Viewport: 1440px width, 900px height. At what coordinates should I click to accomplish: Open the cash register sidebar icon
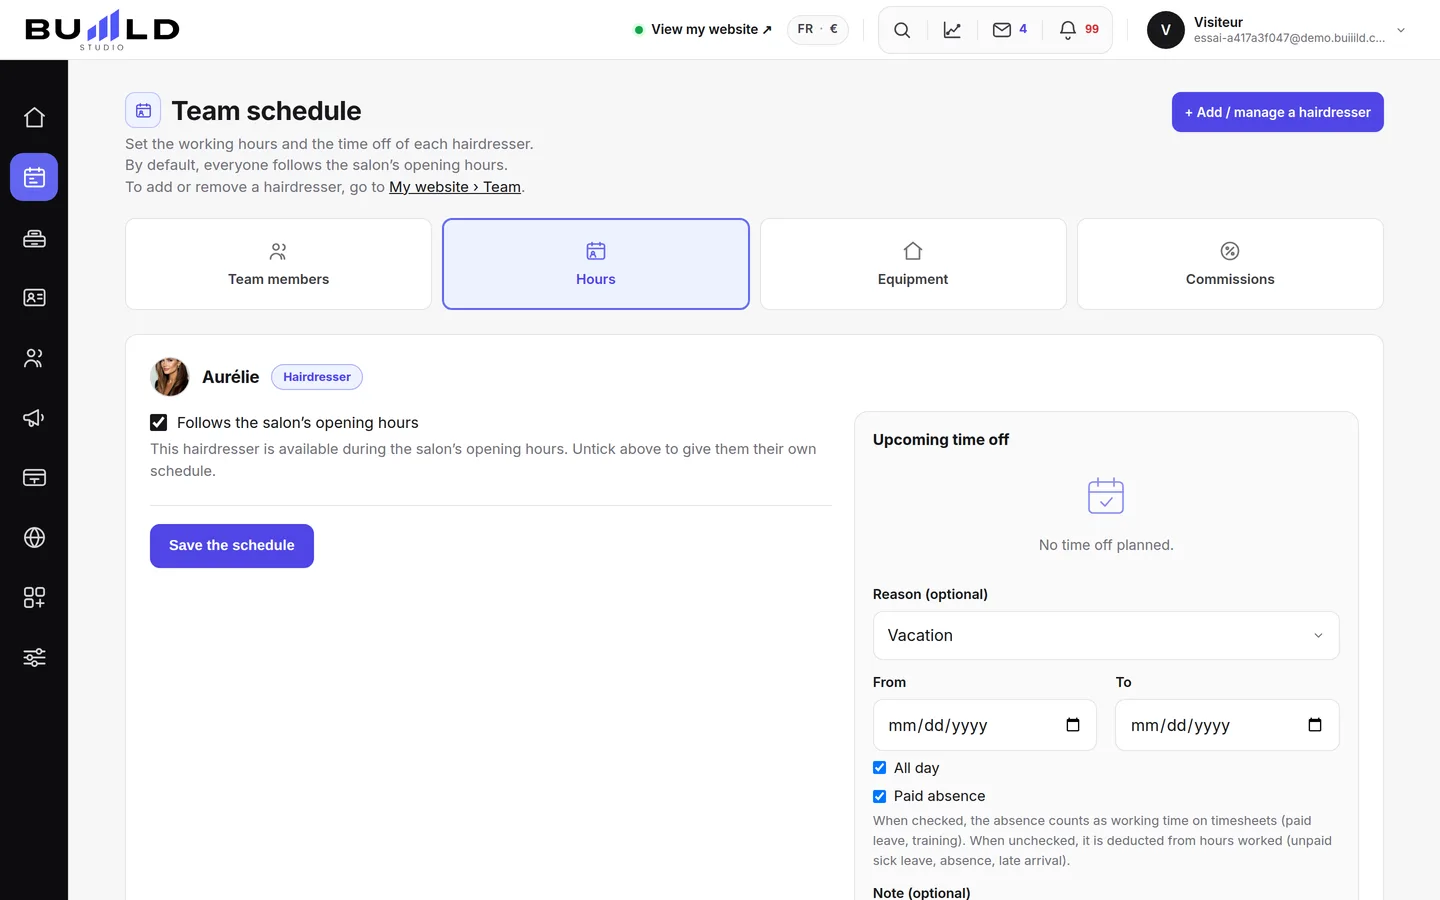pyautogui.click(x=34, y=238)
